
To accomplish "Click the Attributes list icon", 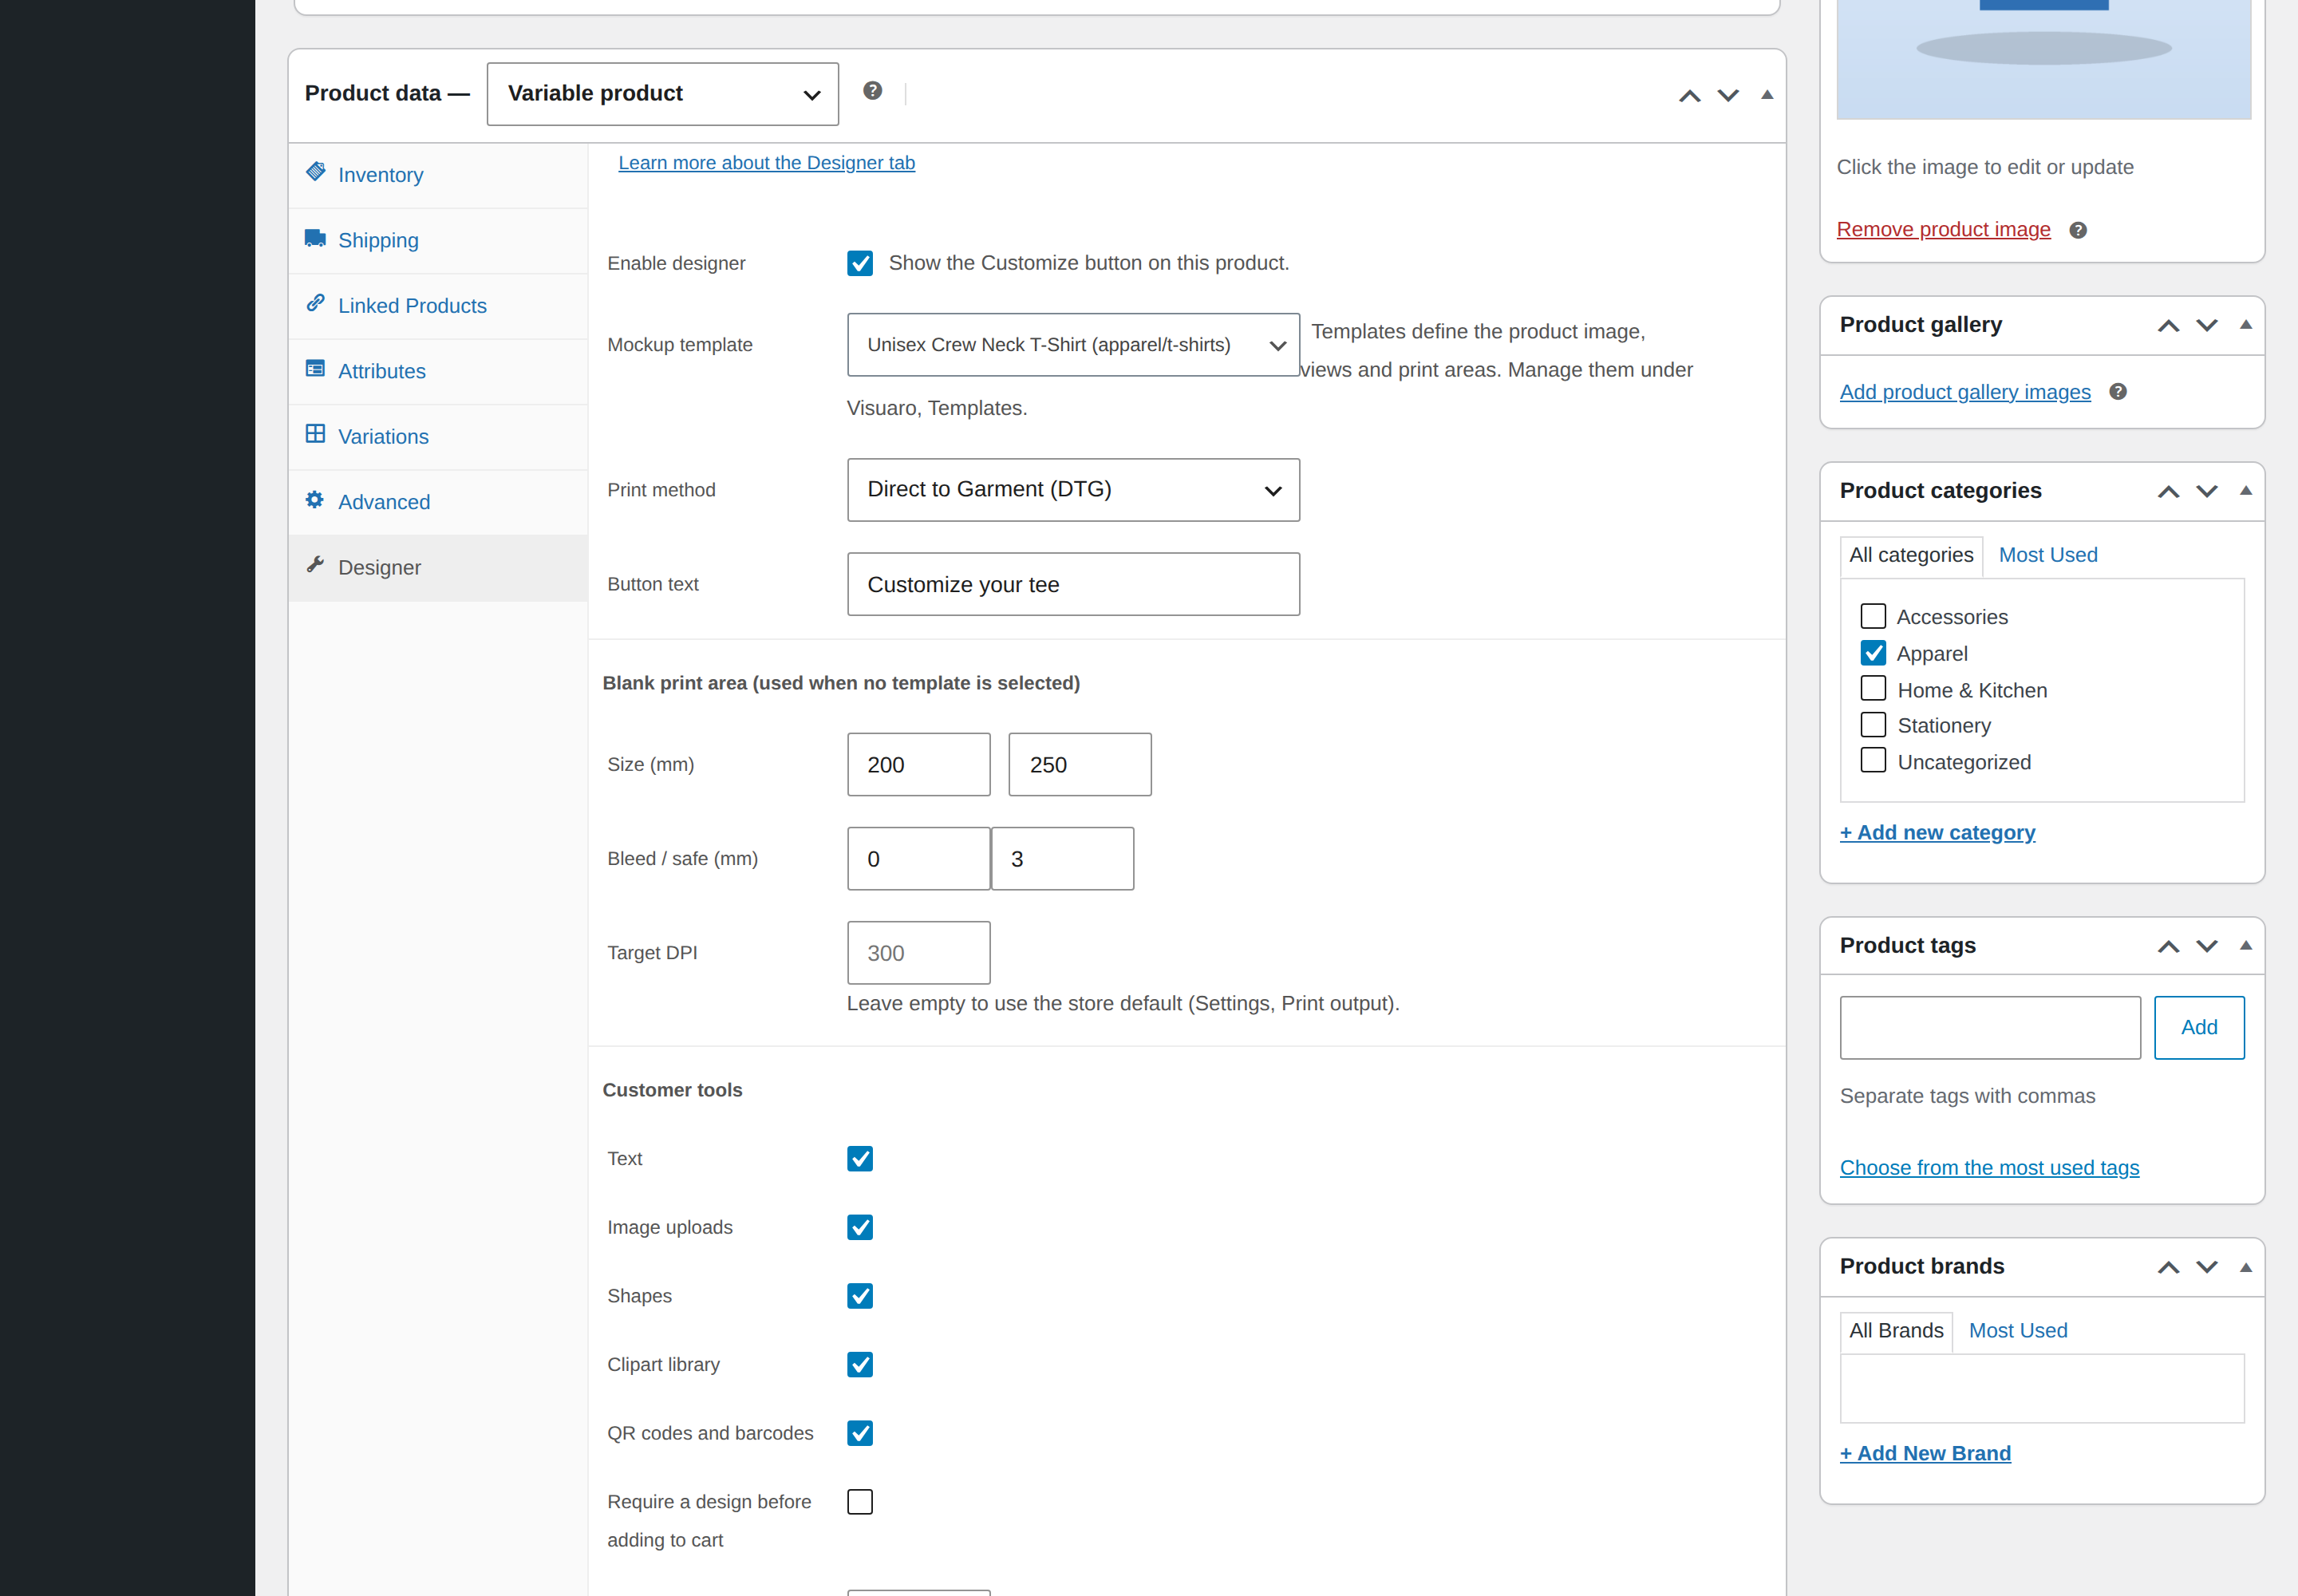I will click(x=315, y=368).
